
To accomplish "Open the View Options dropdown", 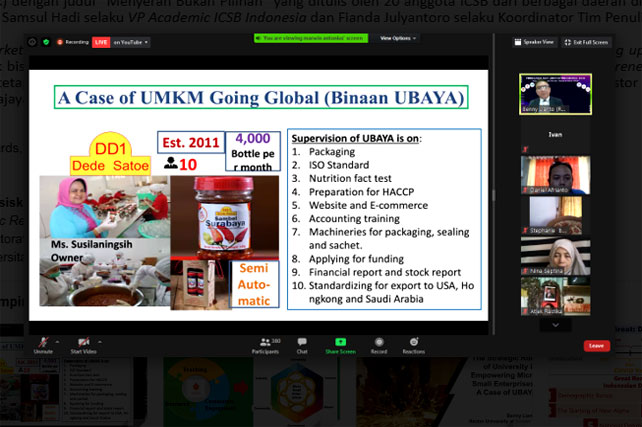I will pyautogui.click(x=398, y=38).
